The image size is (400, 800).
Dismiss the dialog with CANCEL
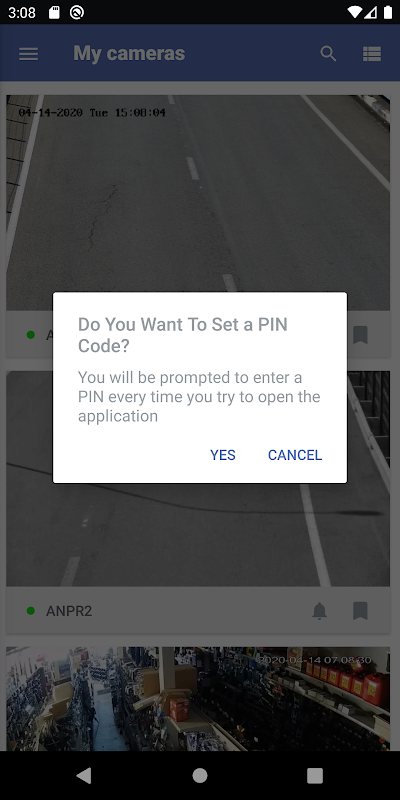pyautogui.click(x=295, y=455)
